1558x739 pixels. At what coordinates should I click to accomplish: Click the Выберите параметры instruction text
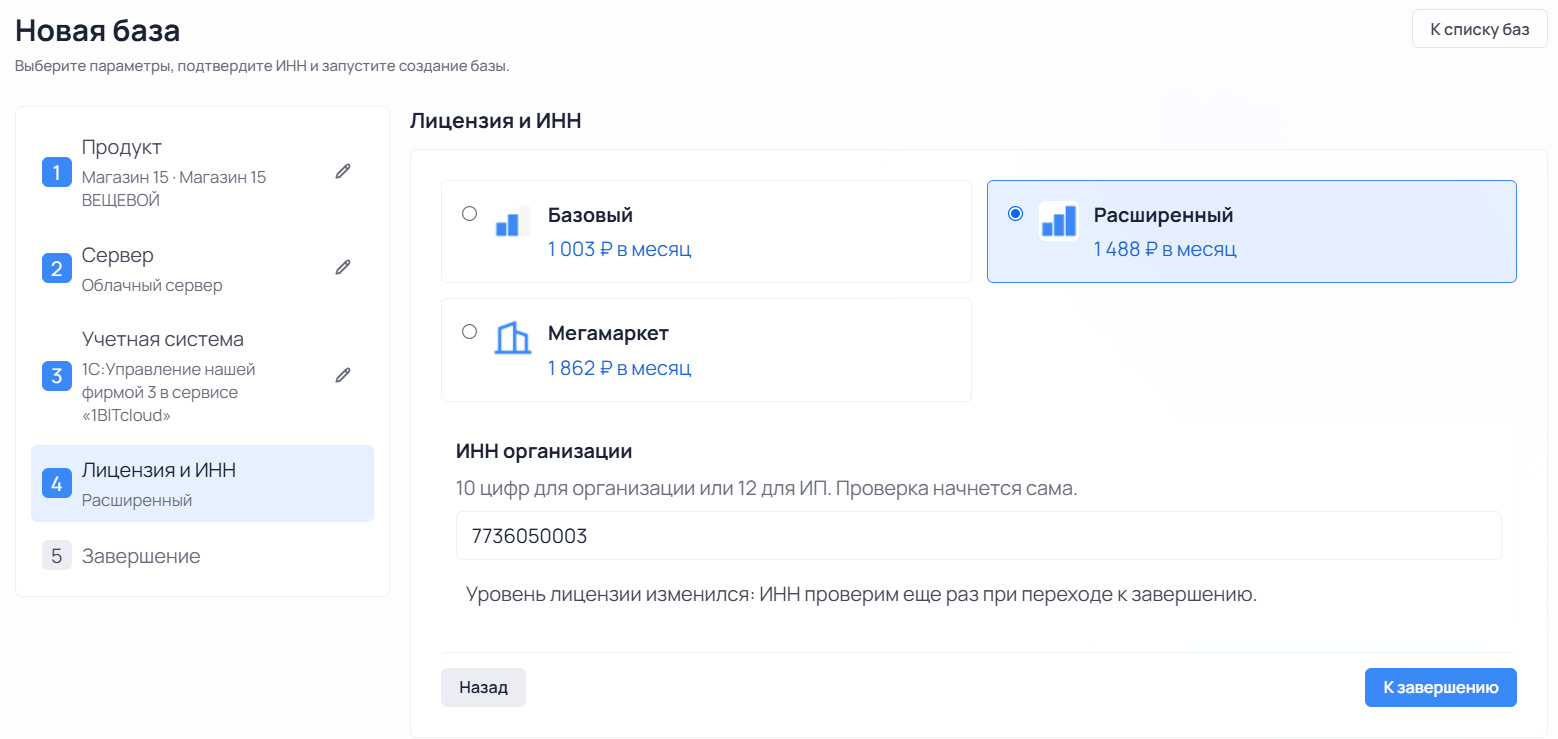tap(262, 67)
